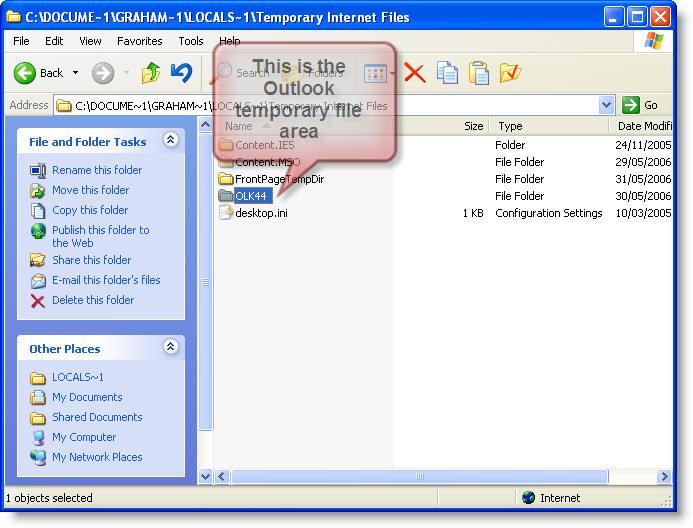Click Rename this folder link
The width and height of the screenshot is (693, 528).
97,170
